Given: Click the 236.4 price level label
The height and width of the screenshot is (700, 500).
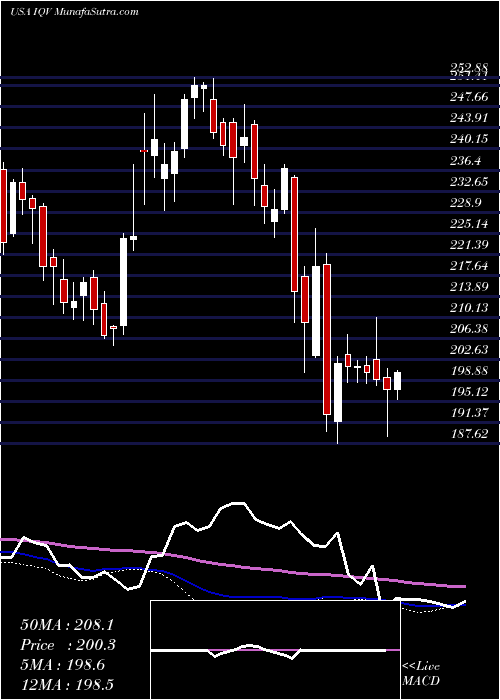Looking at the screenshot, I should tap(466, 160).
